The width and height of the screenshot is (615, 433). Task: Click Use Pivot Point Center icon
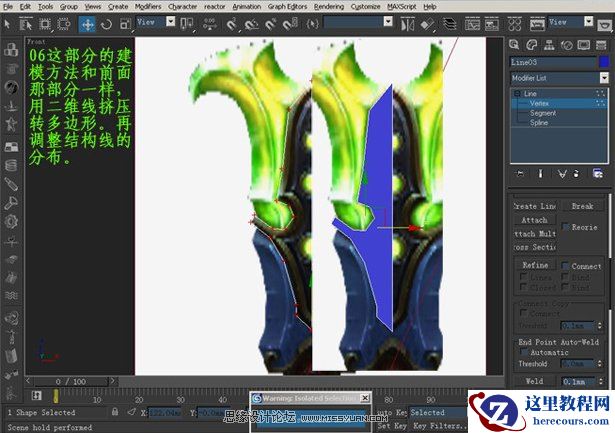[x=186, y=24]
